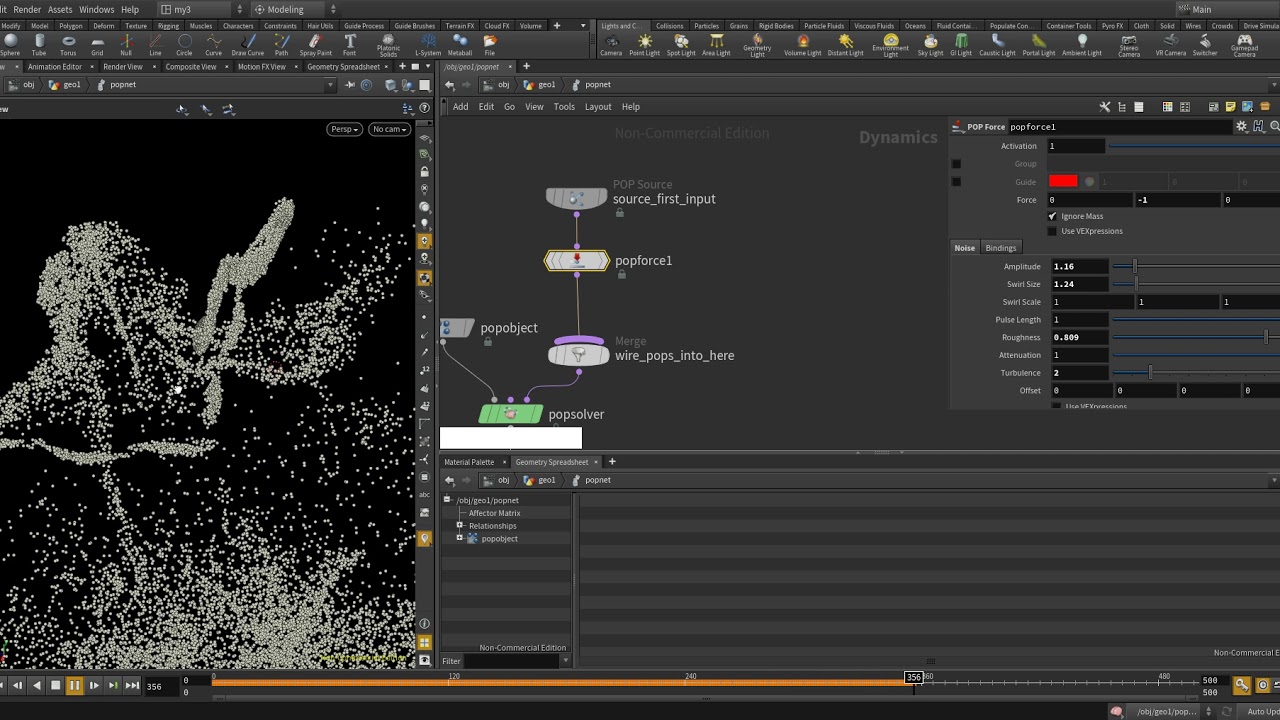The width and height of the screenshot is (1280, 720).
Task: Select the L-System shelf tool
Action: pos(428,45)
